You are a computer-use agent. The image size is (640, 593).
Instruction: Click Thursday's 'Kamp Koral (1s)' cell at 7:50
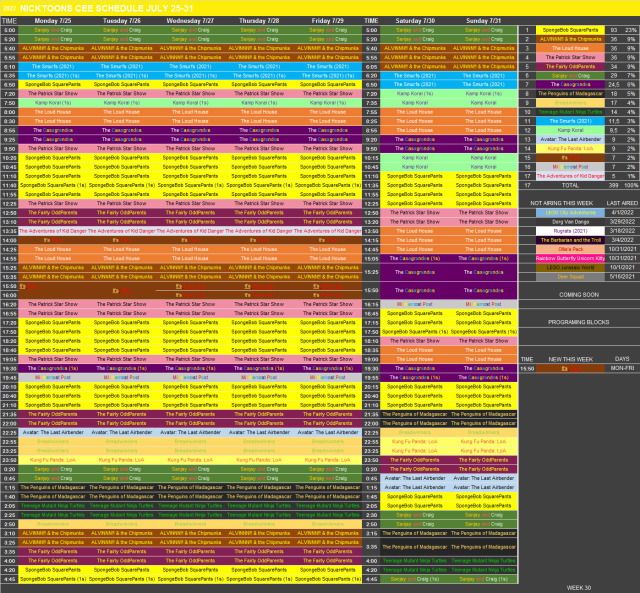[x=259, y=103]
